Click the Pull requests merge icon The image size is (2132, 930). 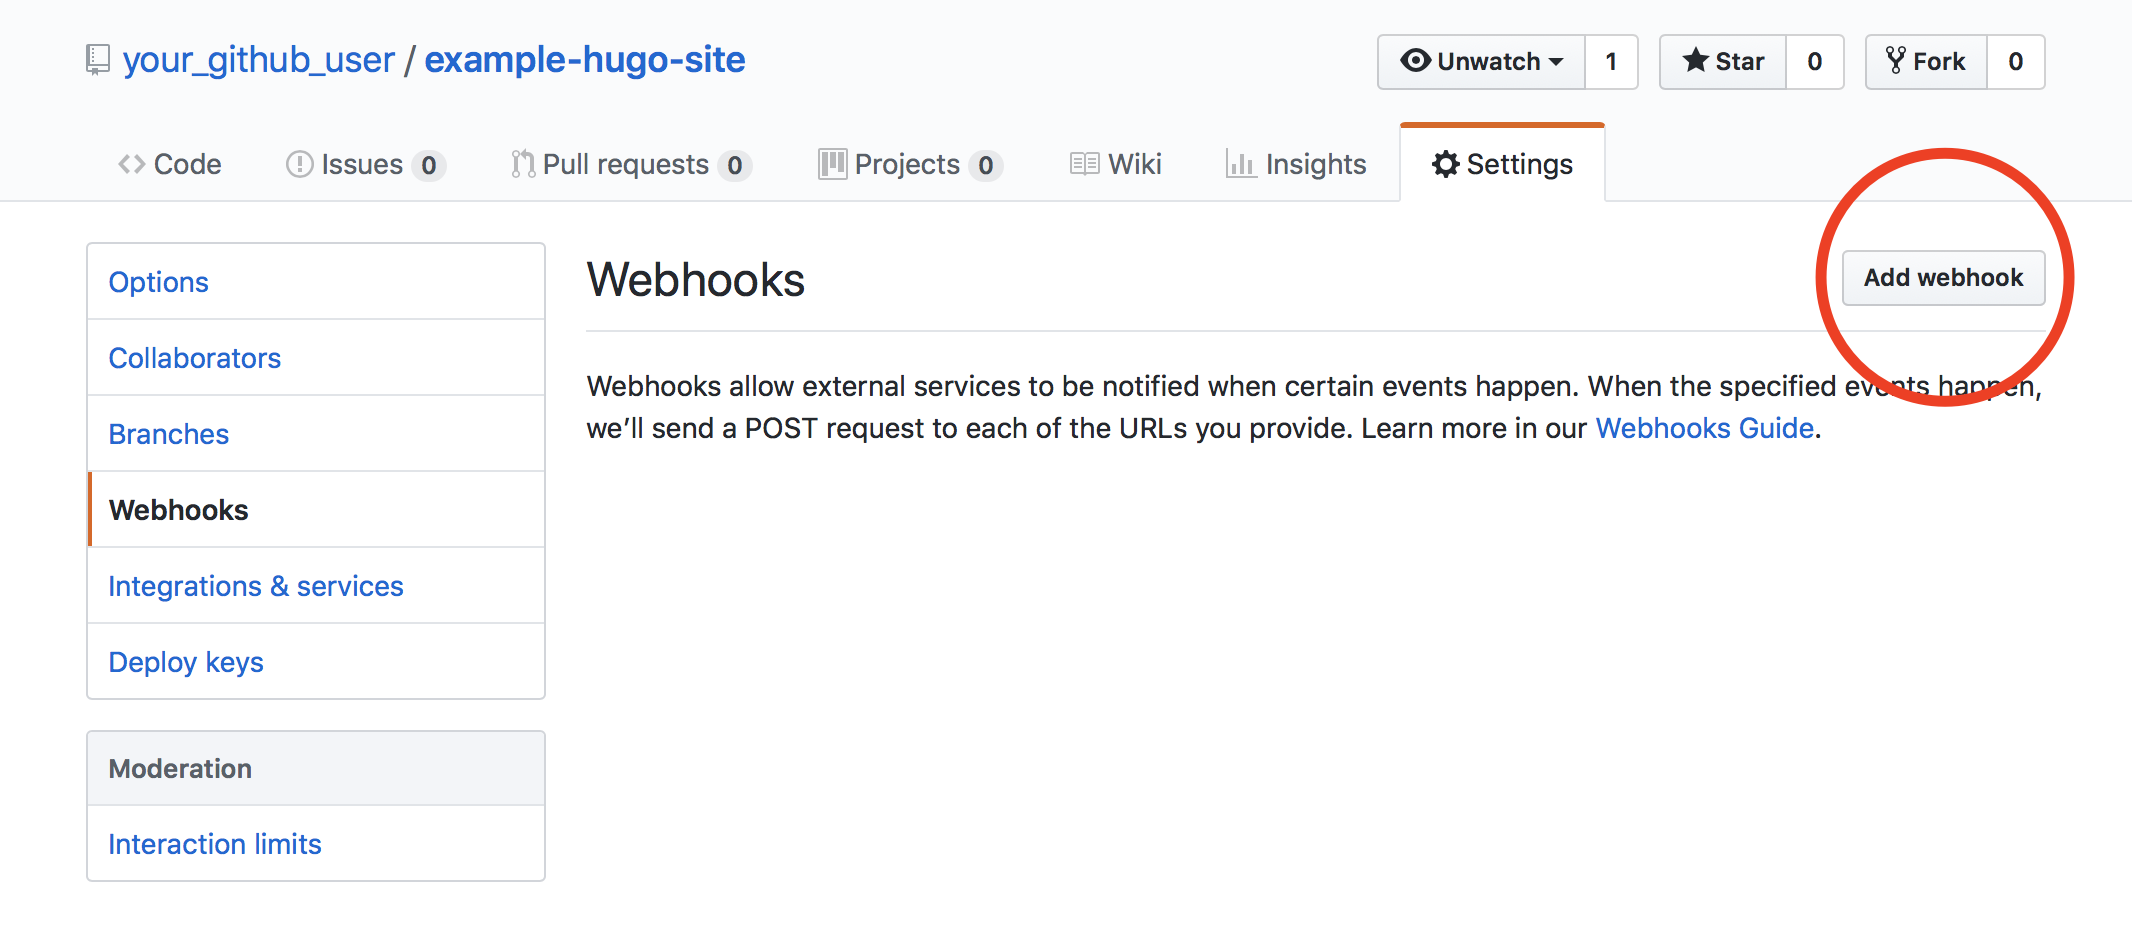tap(522, 163)
